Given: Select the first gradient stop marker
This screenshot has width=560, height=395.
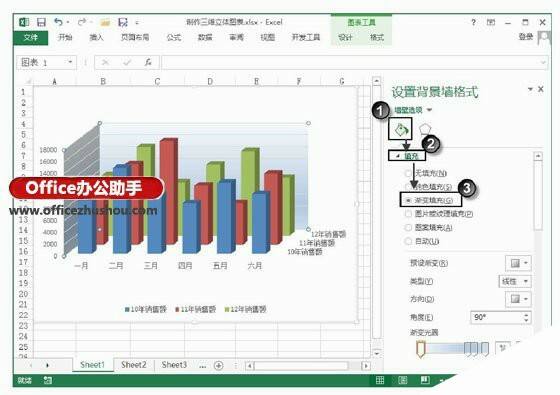Looking at the screenshot, I should [421, 349].
